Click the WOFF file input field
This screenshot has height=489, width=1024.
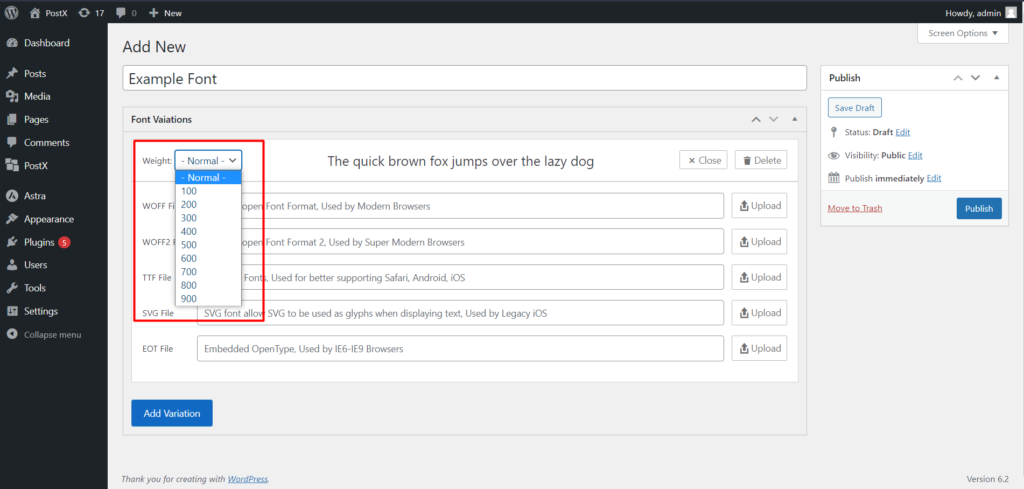tap(460, 206)
